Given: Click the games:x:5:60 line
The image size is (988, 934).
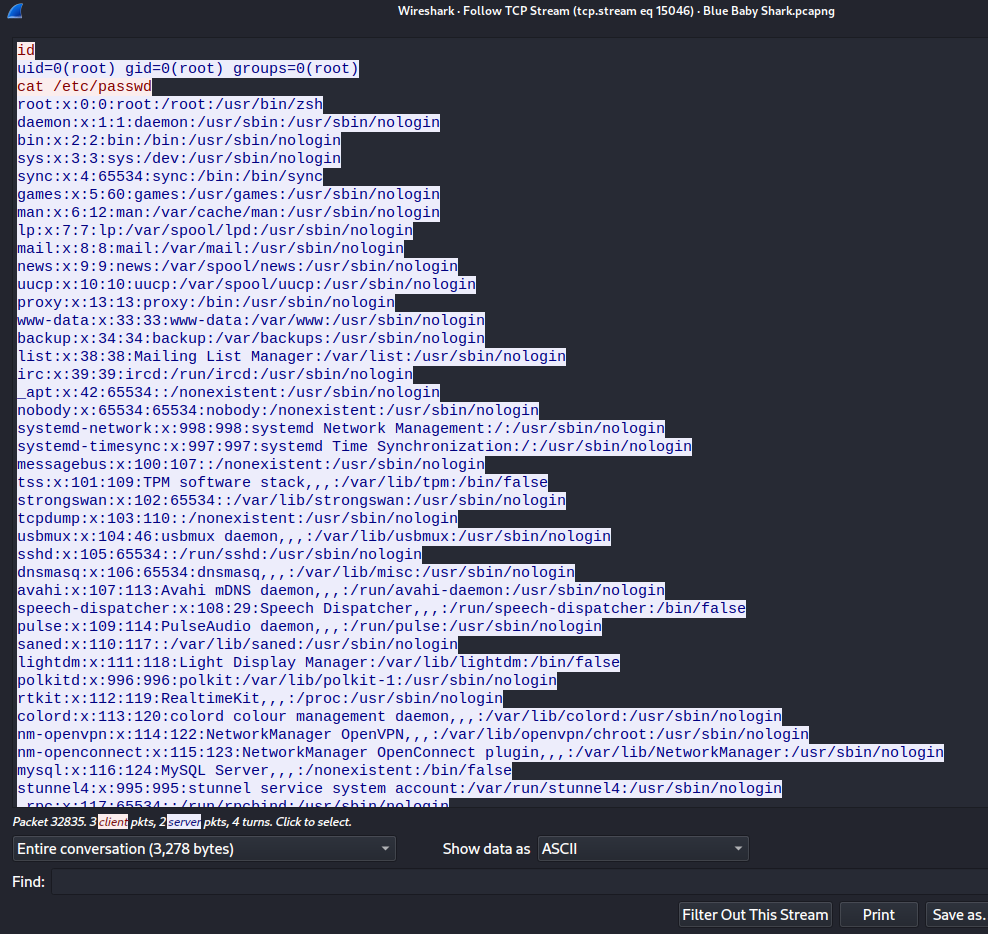Looking at the screenshot, I should point(229,194).
